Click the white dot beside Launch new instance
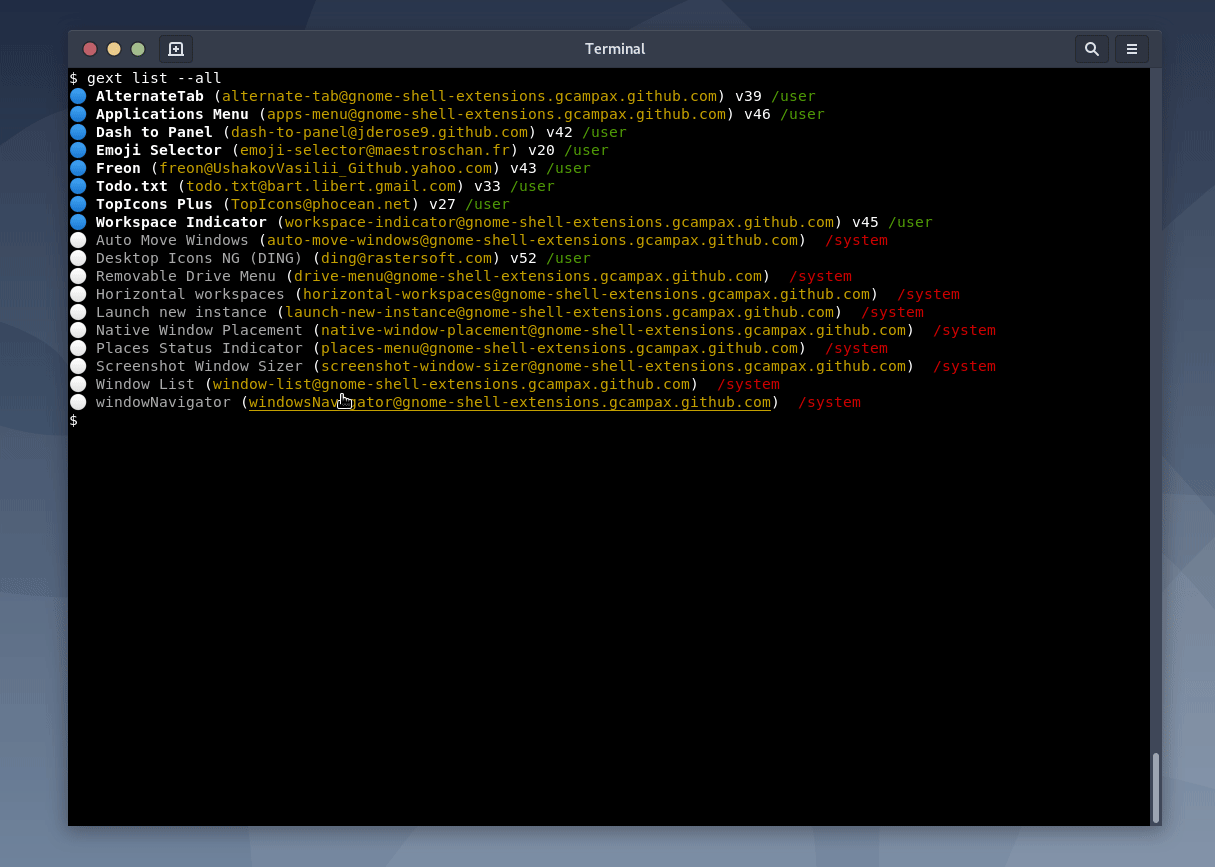Screen dimensions: 1215x867 78,312
